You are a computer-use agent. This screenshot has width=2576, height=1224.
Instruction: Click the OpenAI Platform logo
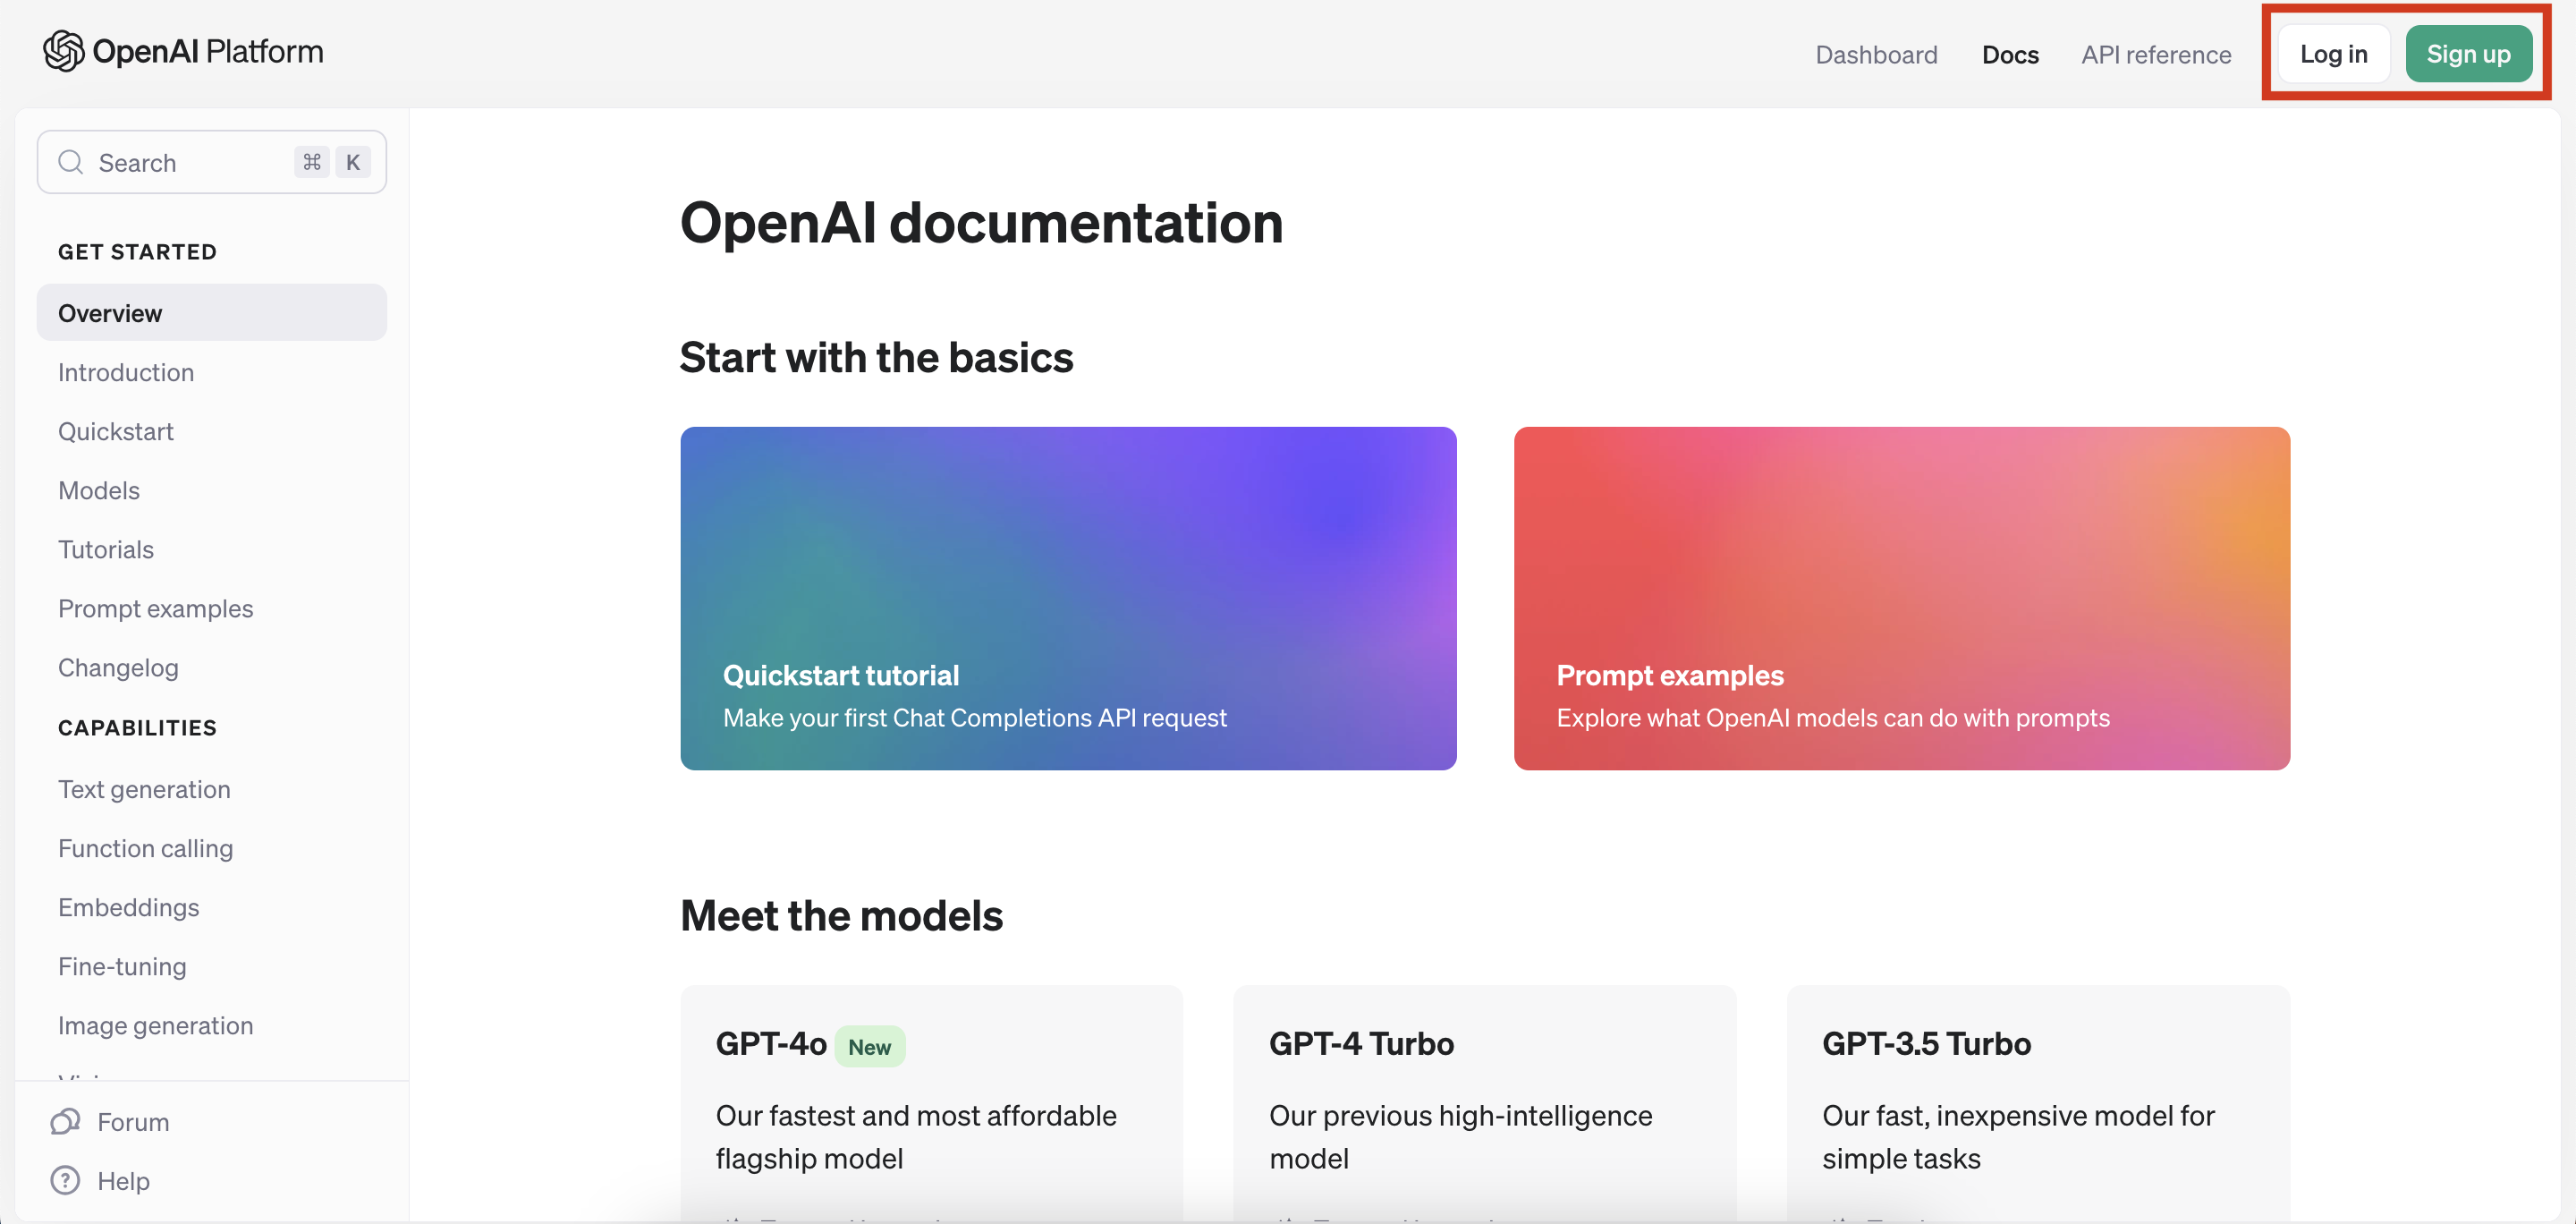(x=183, y=50)
